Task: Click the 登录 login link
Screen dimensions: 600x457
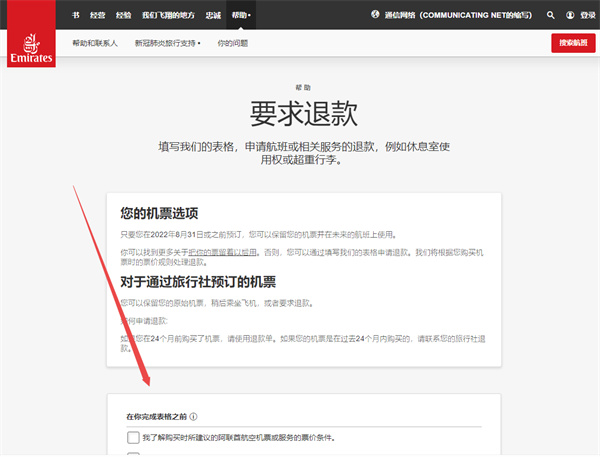Action: (587, 16)
